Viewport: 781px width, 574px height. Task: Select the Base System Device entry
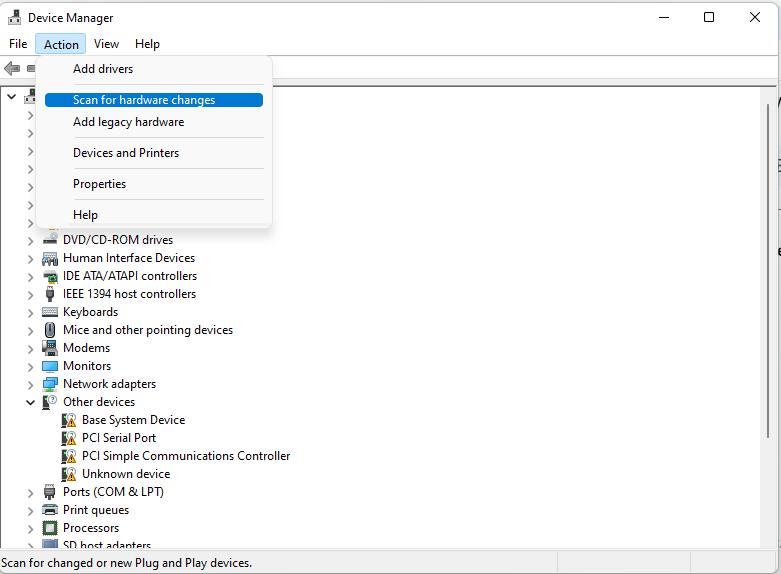tap(133, 420)
